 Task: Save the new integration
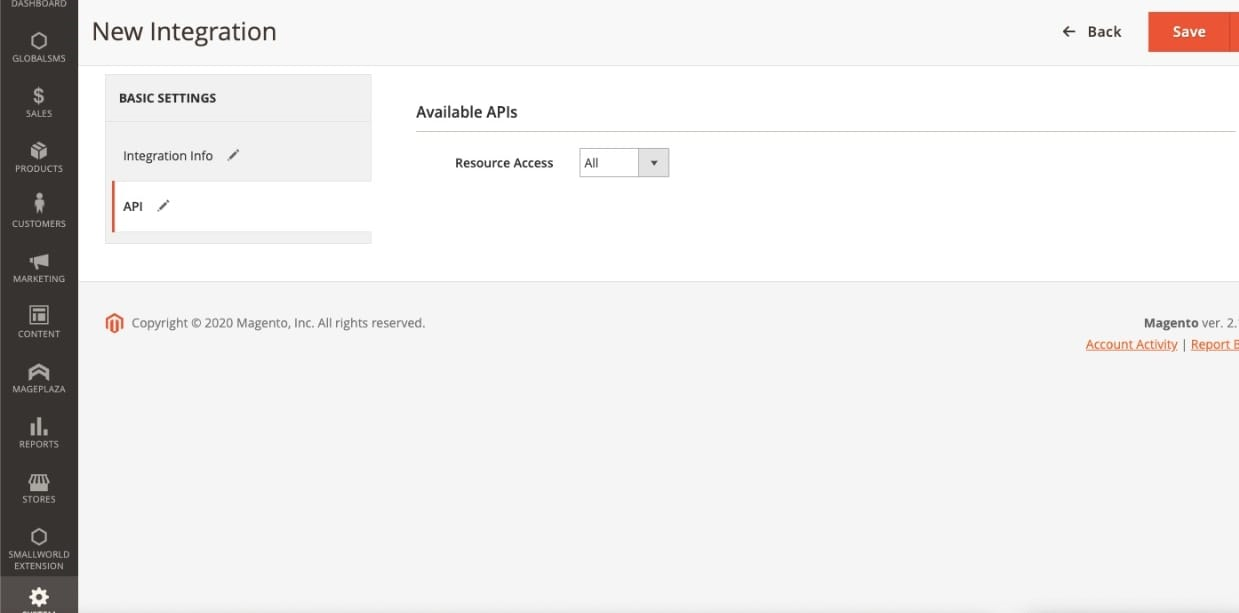point(1188,32)
